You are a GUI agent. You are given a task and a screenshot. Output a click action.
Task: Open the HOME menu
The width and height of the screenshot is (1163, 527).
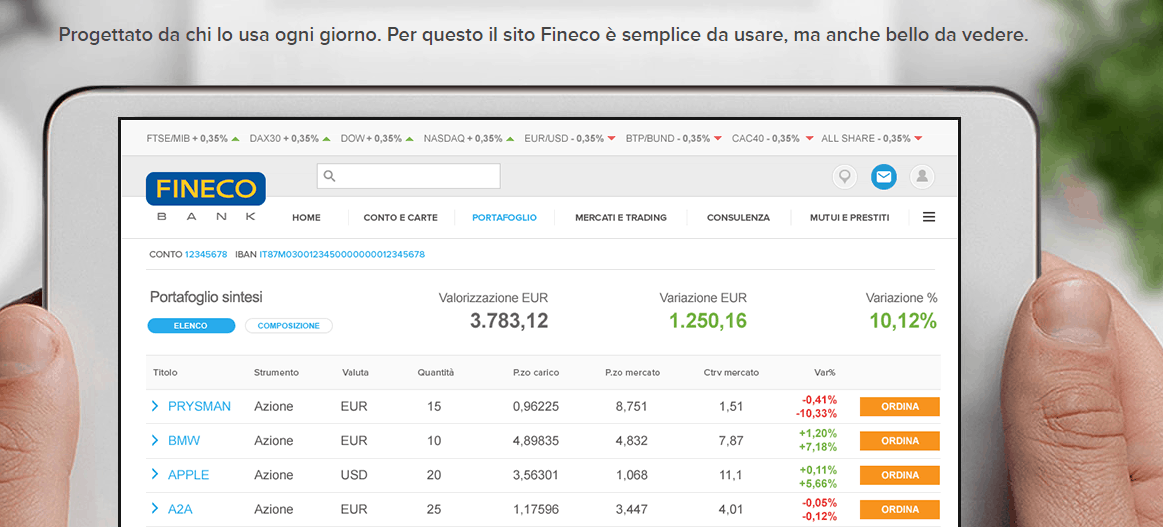click(x=306, y=218)
